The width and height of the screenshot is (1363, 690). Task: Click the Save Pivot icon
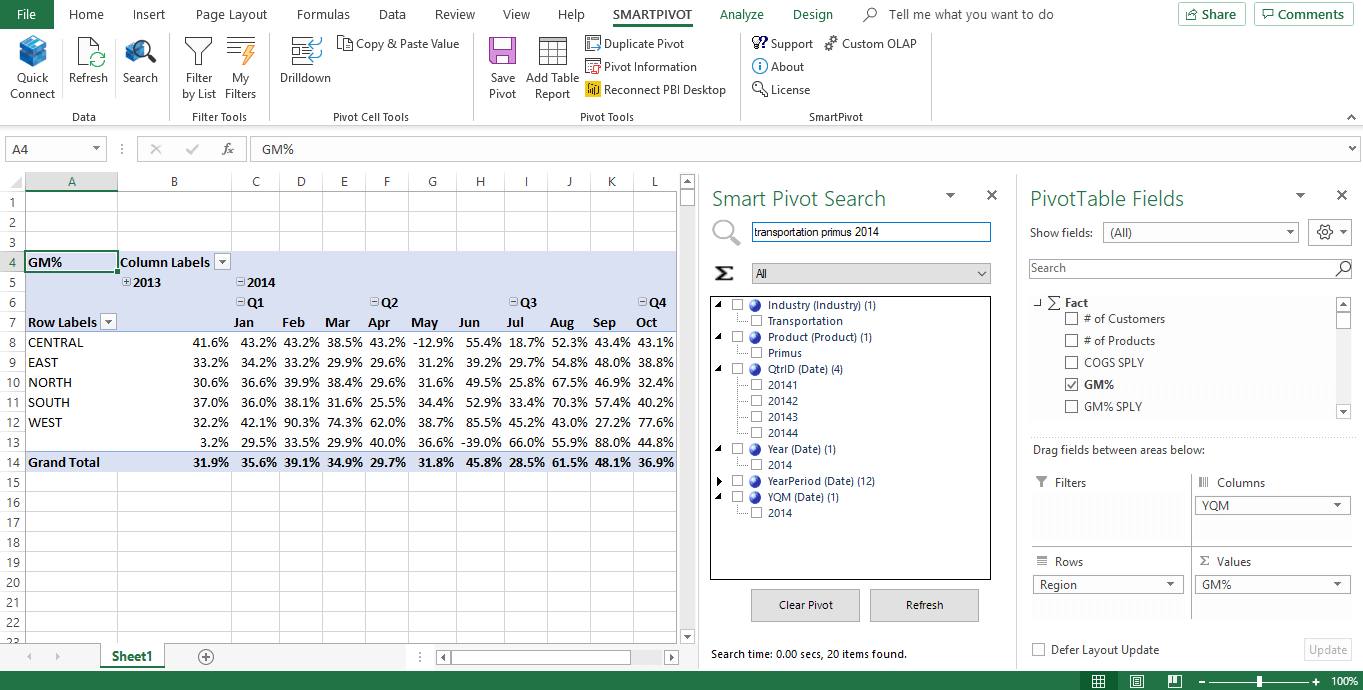(x=502, y=65)
